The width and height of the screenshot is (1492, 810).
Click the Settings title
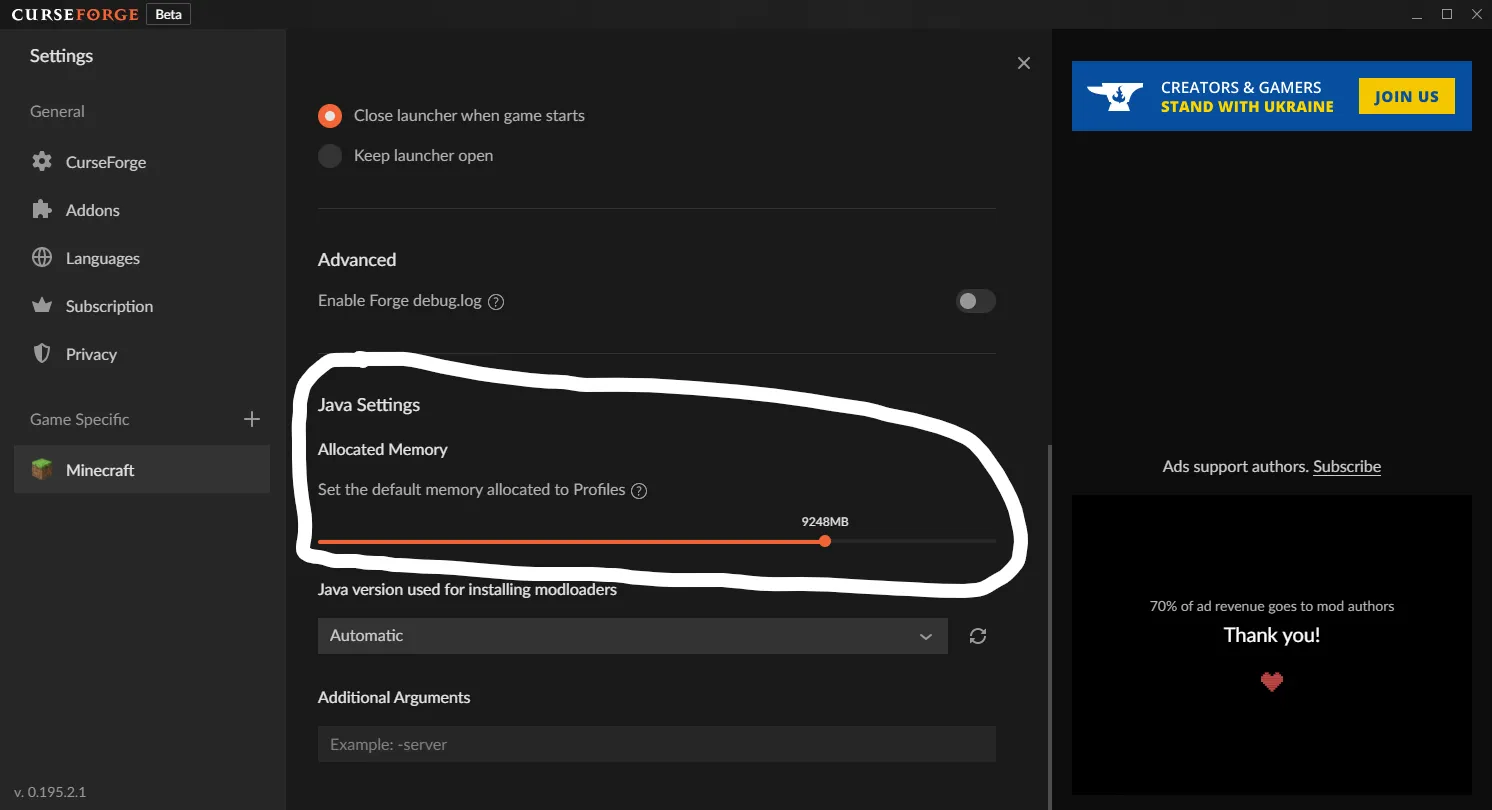click(x=61, y=56)
